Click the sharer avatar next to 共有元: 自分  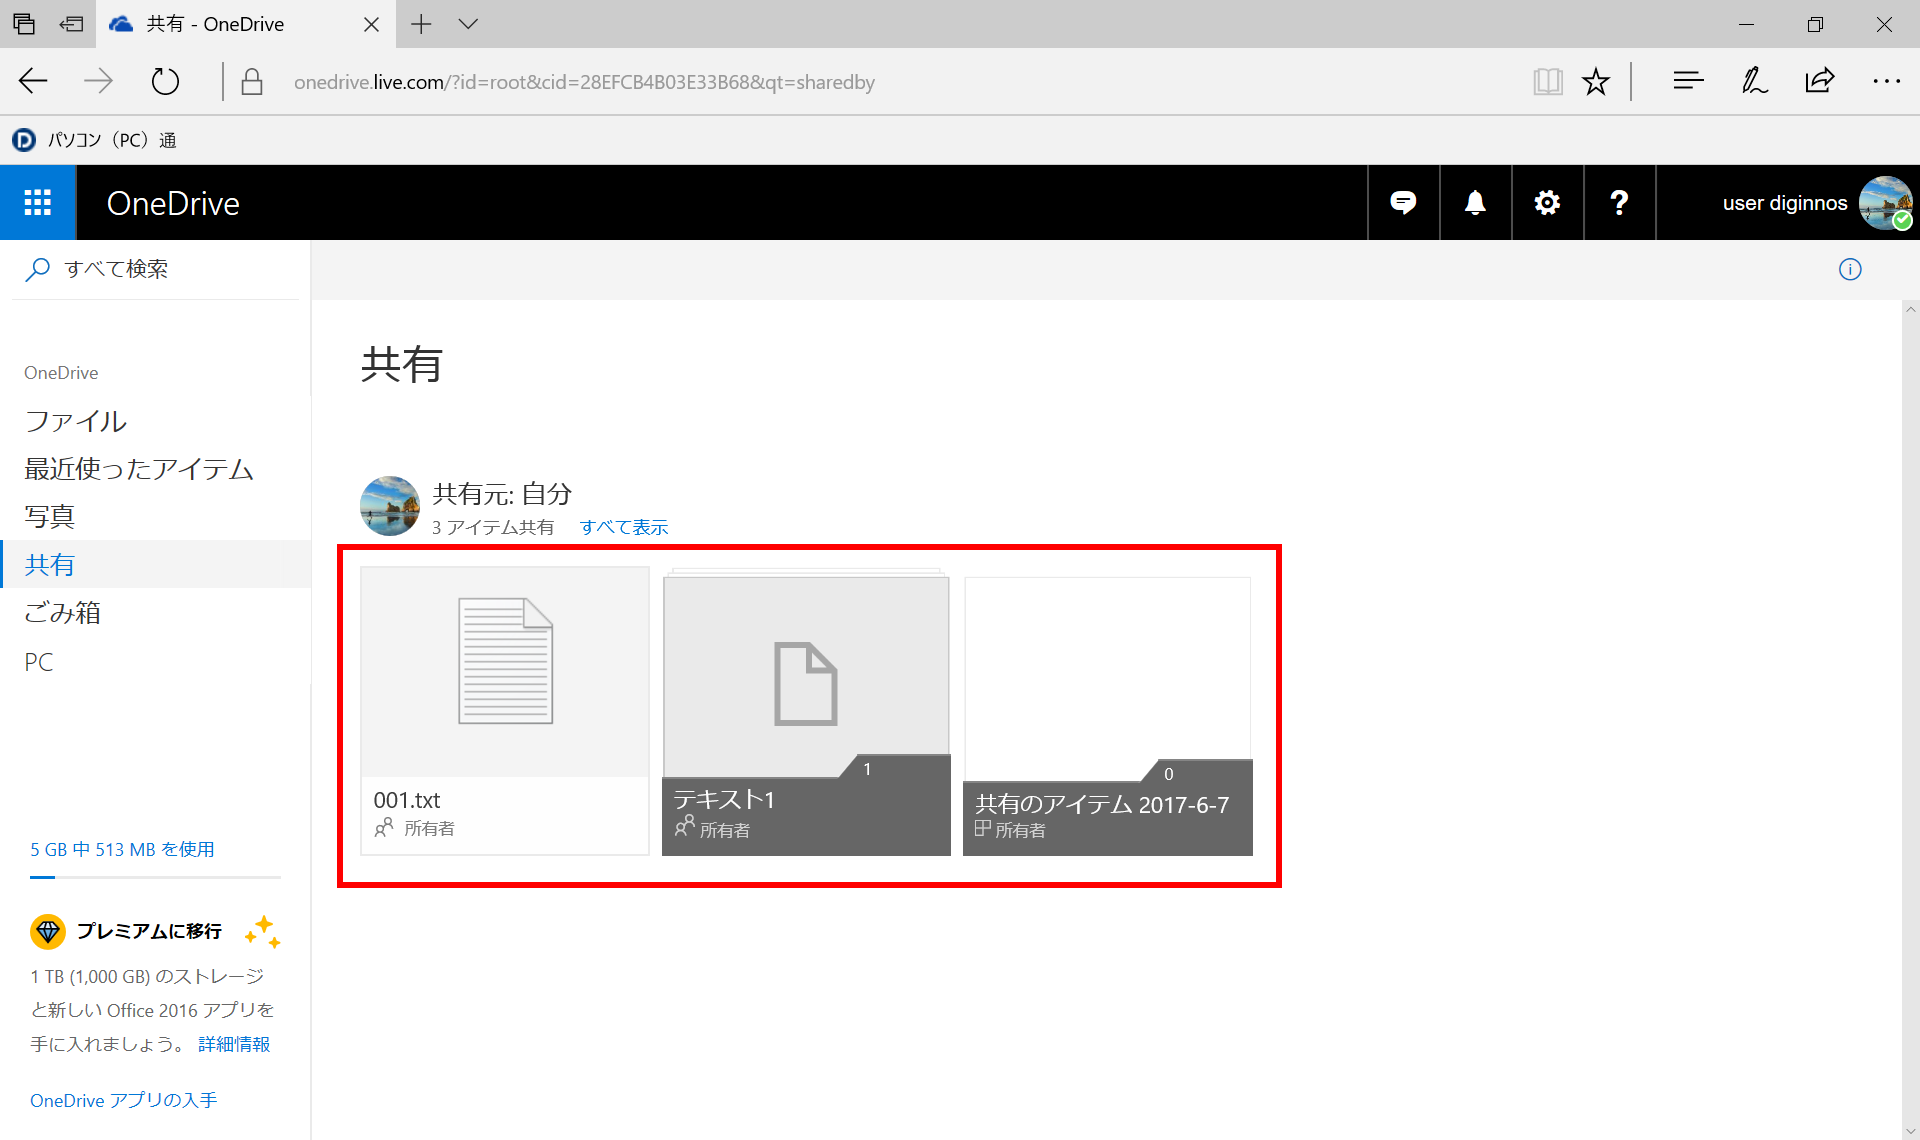(x=390, y=506)
